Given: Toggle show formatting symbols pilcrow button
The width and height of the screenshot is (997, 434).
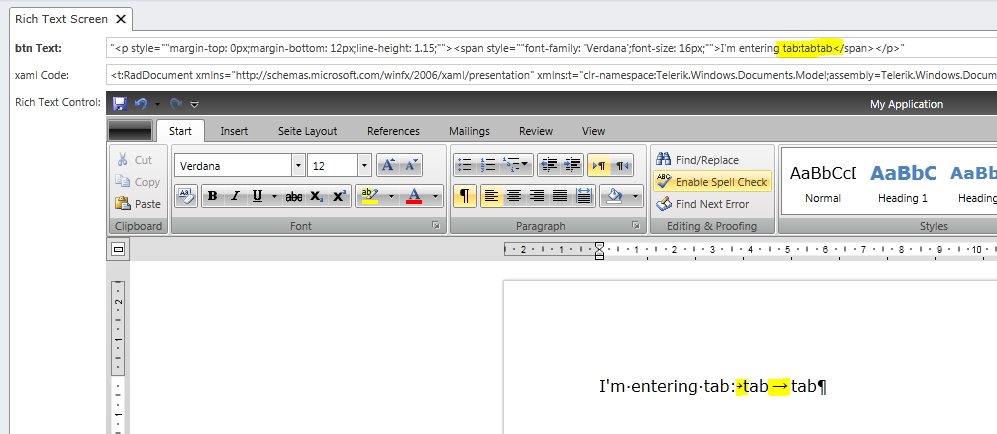Looking at the screenshot, I should click(x=465, y=196).
